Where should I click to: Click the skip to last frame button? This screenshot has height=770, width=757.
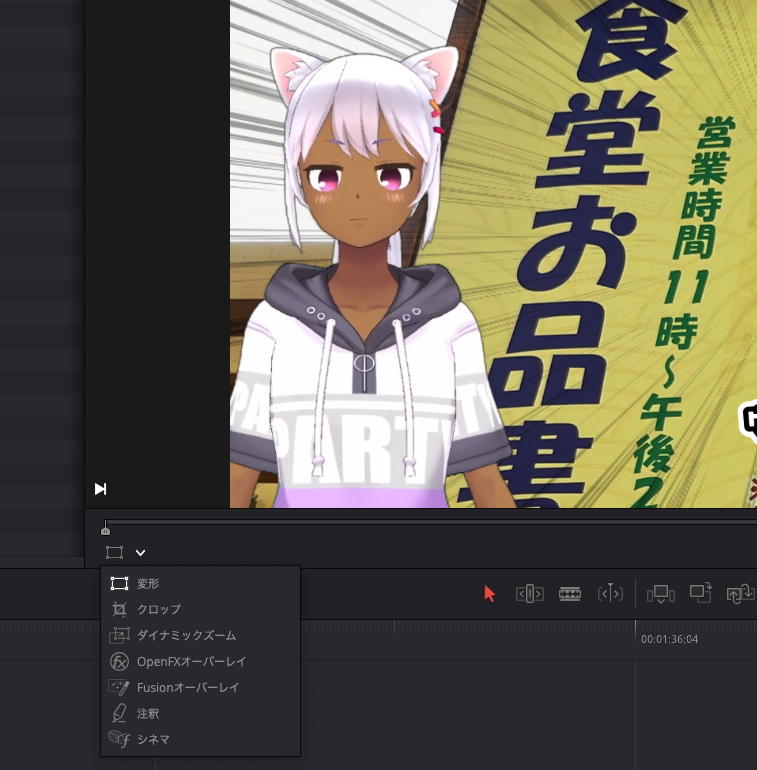(x=100, y=489)
